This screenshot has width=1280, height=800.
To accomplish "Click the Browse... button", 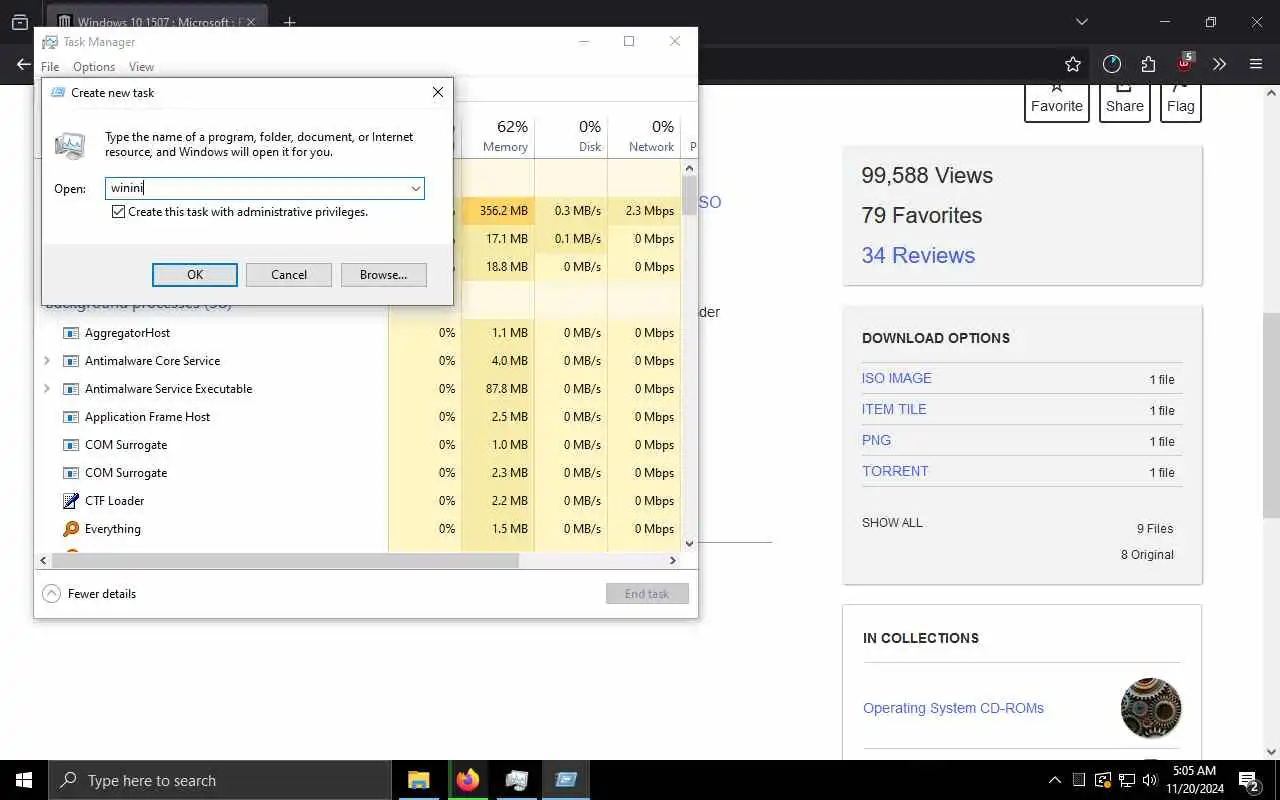I will (384, 275).
